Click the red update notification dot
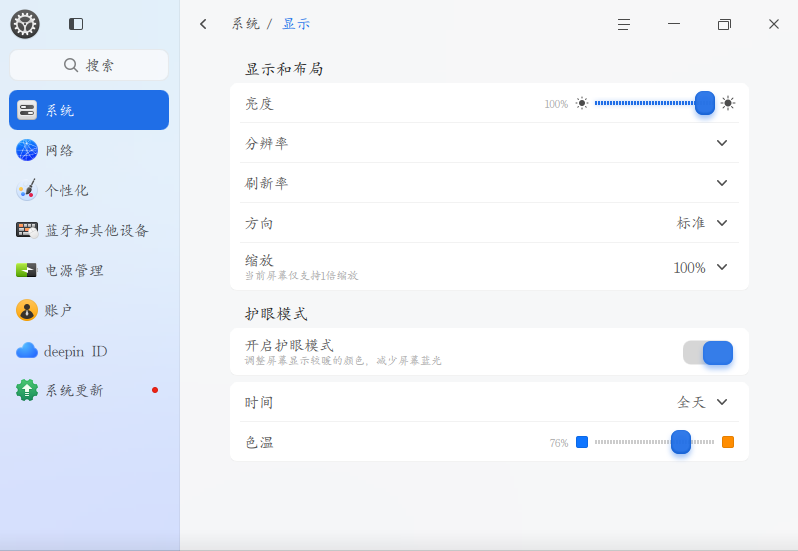 point(155,390)
